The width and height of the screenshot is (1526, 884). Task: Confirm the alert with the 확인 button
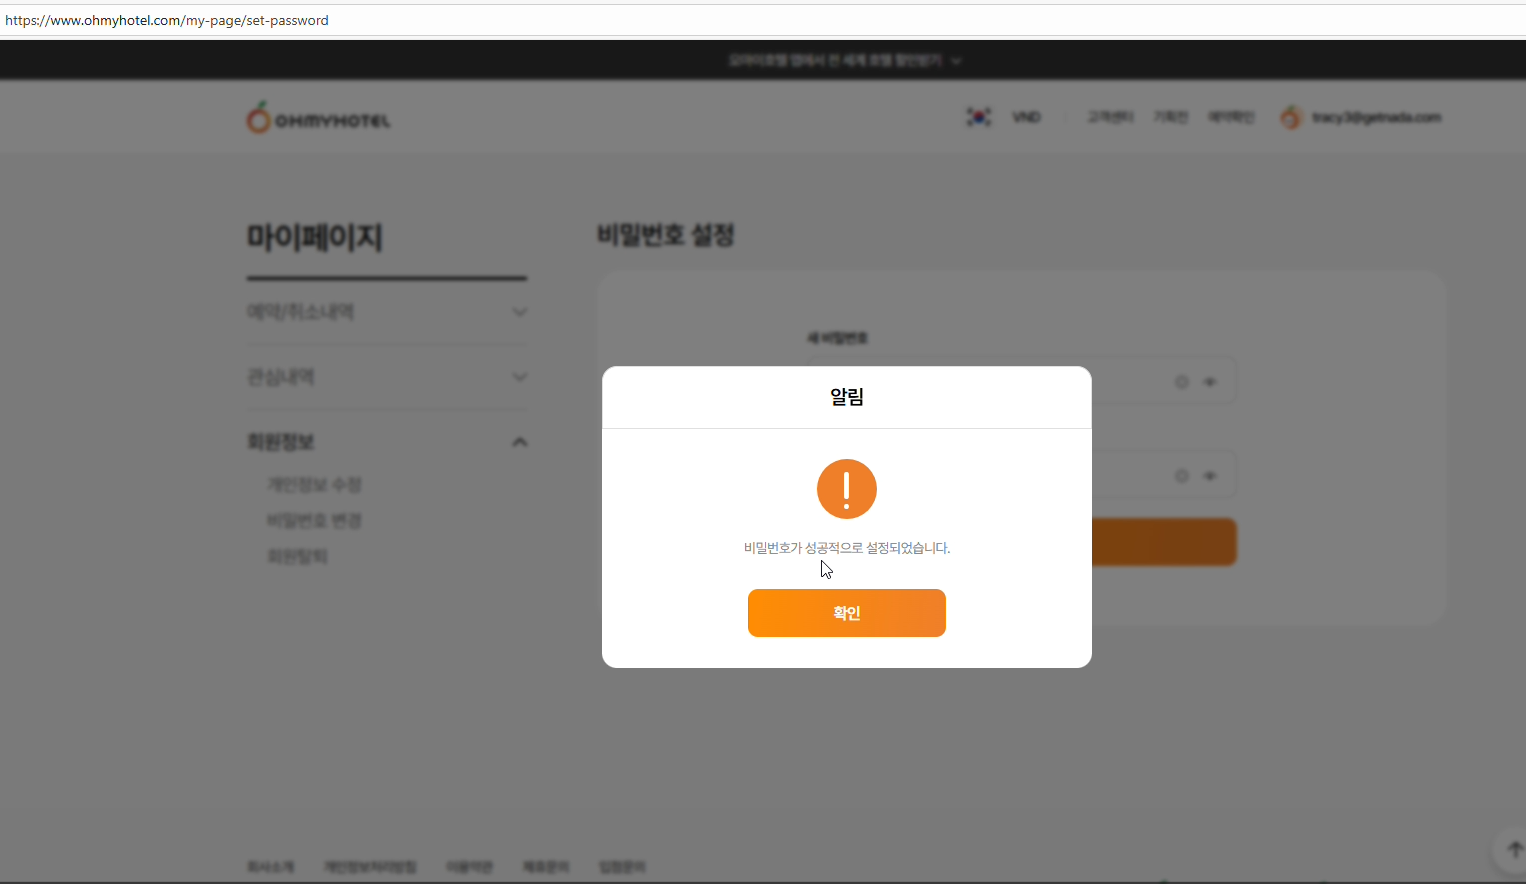pyautogui.click(x=847, y=613)
